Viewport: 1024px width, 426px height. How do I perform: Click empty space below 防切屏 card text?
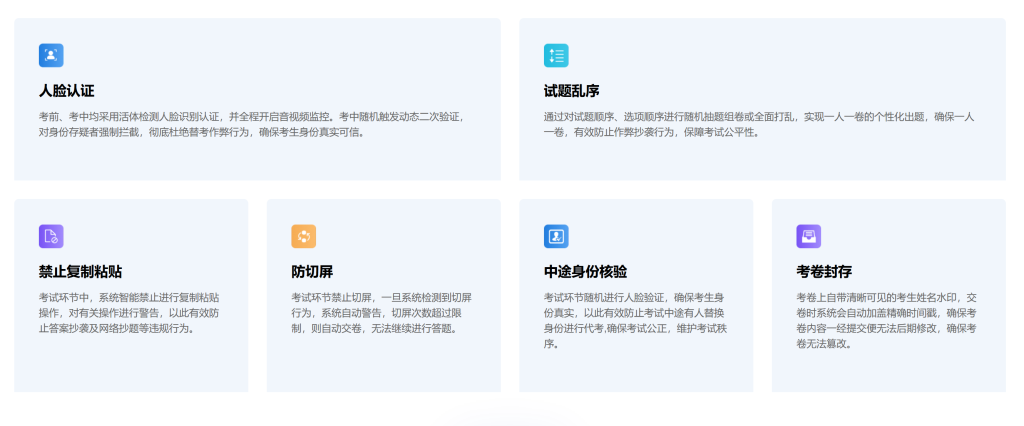pyautogui.click(x=383, y=365)
